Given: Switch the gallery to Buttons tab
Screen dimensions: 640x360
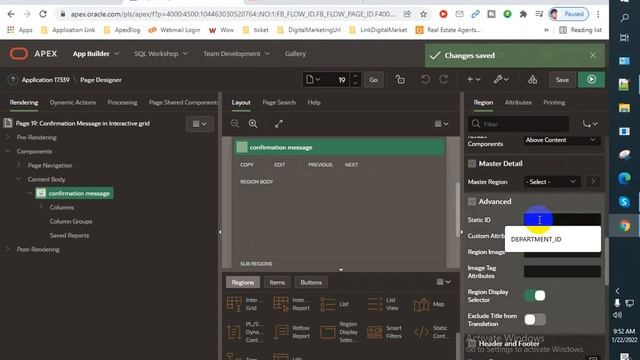Looking at the screenshot, I should point(311,282).
